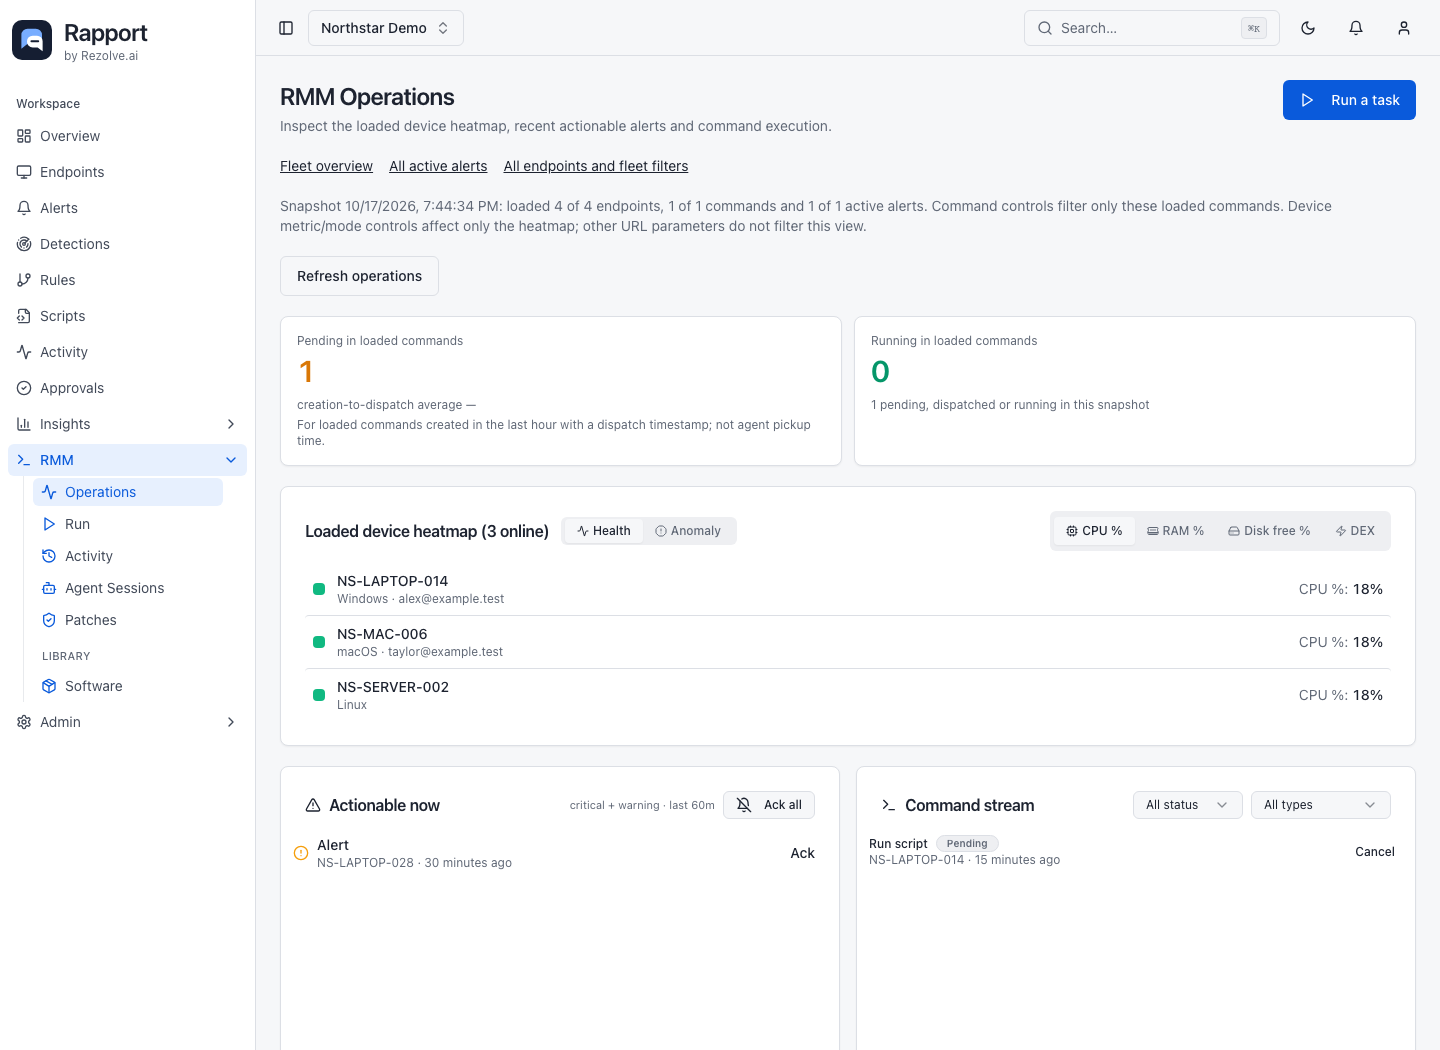Select DEX heatmap metric

(1355, 531)
